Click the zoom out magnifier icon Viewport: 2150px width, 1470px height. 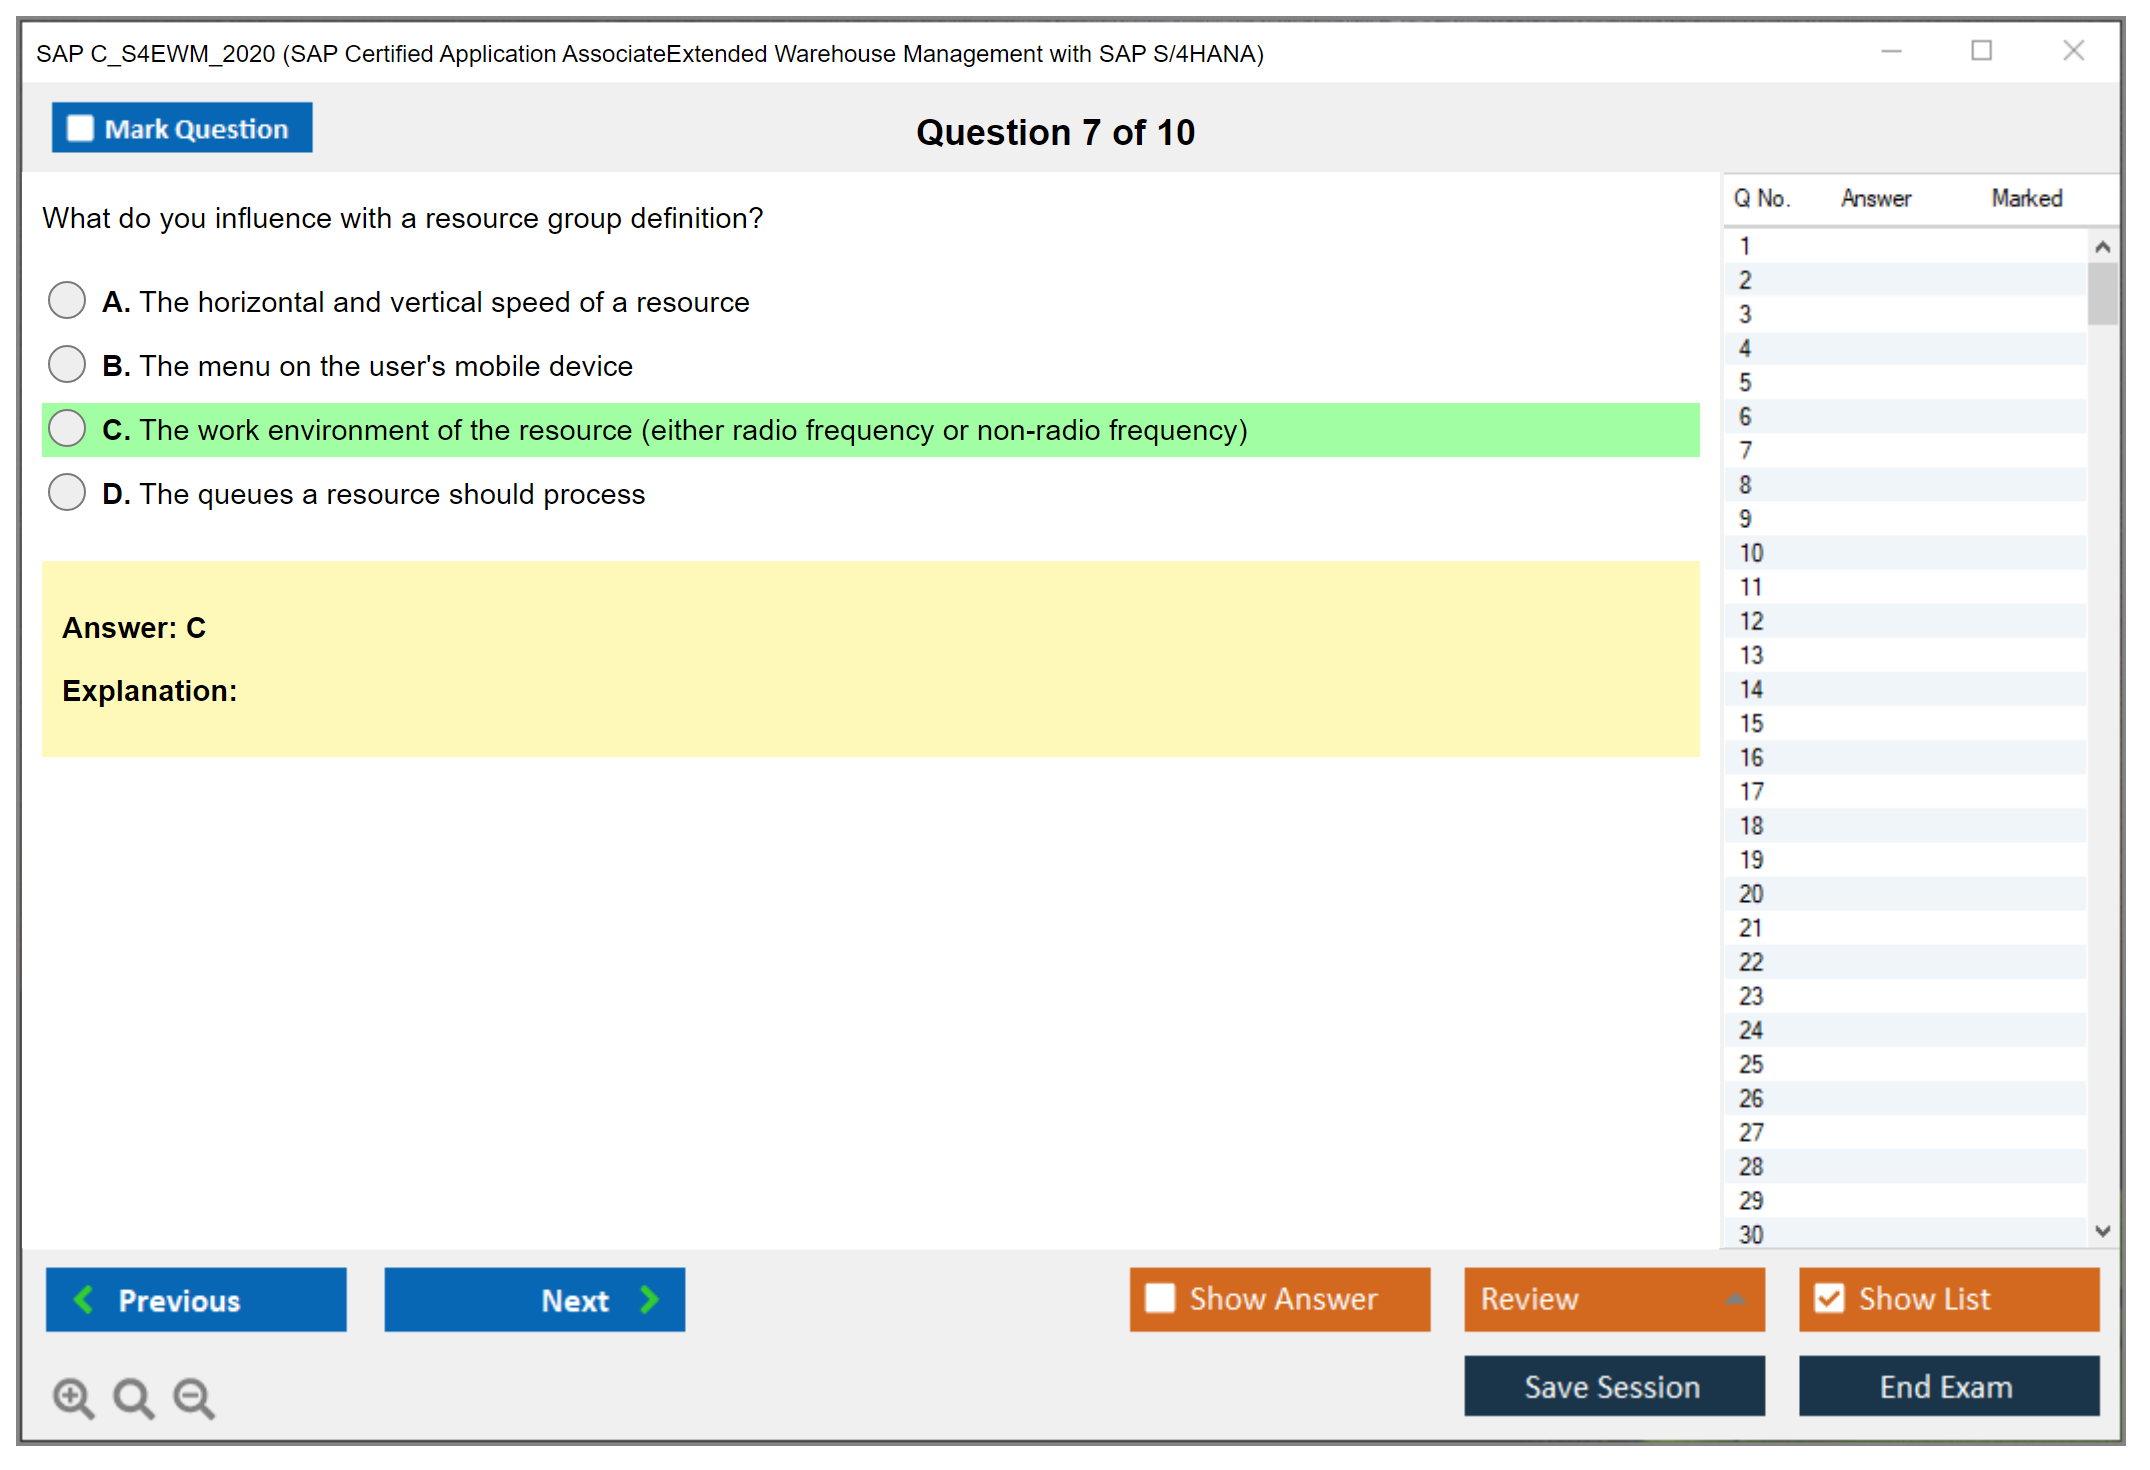[194, 1397]
